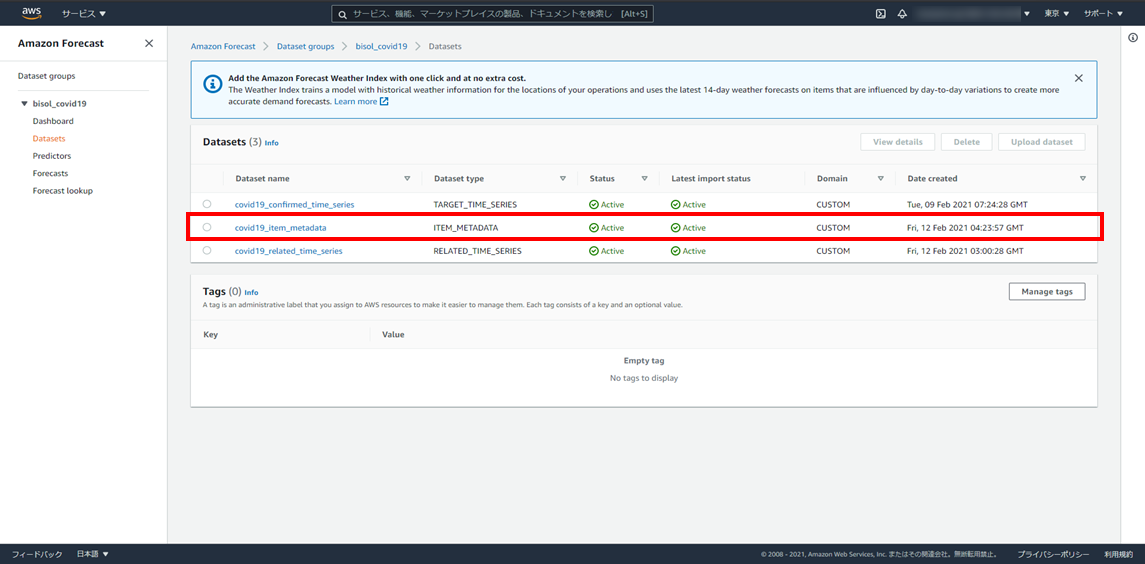Sort by Dataset name column arrow

tap(407, 179)
